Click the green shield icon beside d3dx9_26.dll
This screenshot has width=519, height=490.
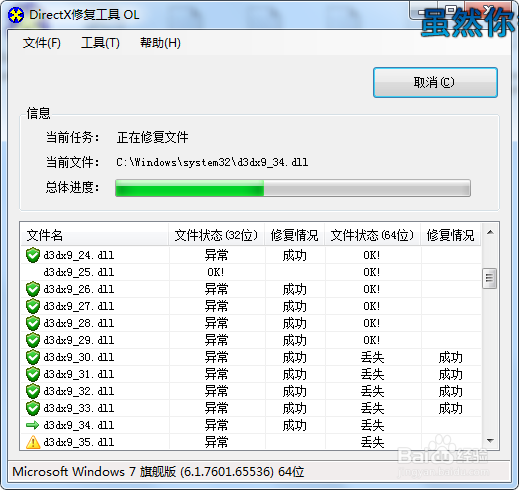(x=33, y=289)
